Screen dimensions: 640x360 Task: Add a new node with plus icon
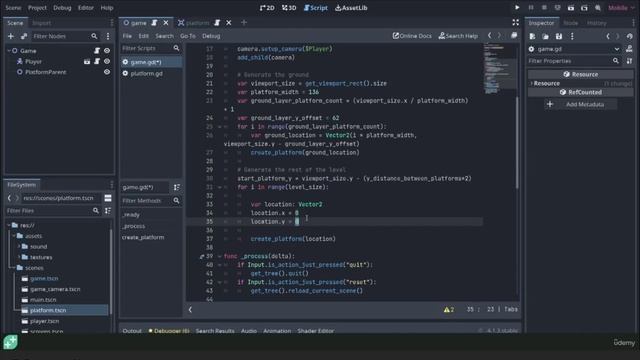(11, 36)
